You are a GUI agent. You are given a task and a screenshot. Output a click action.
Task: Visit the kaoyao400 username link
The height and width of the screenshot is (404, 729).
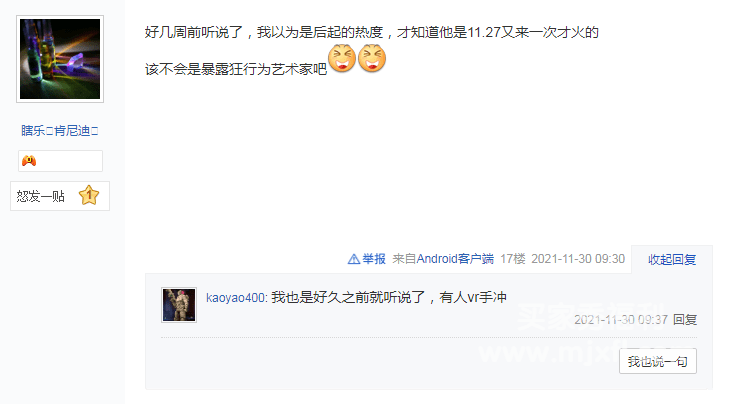click(x=235, y=298)
